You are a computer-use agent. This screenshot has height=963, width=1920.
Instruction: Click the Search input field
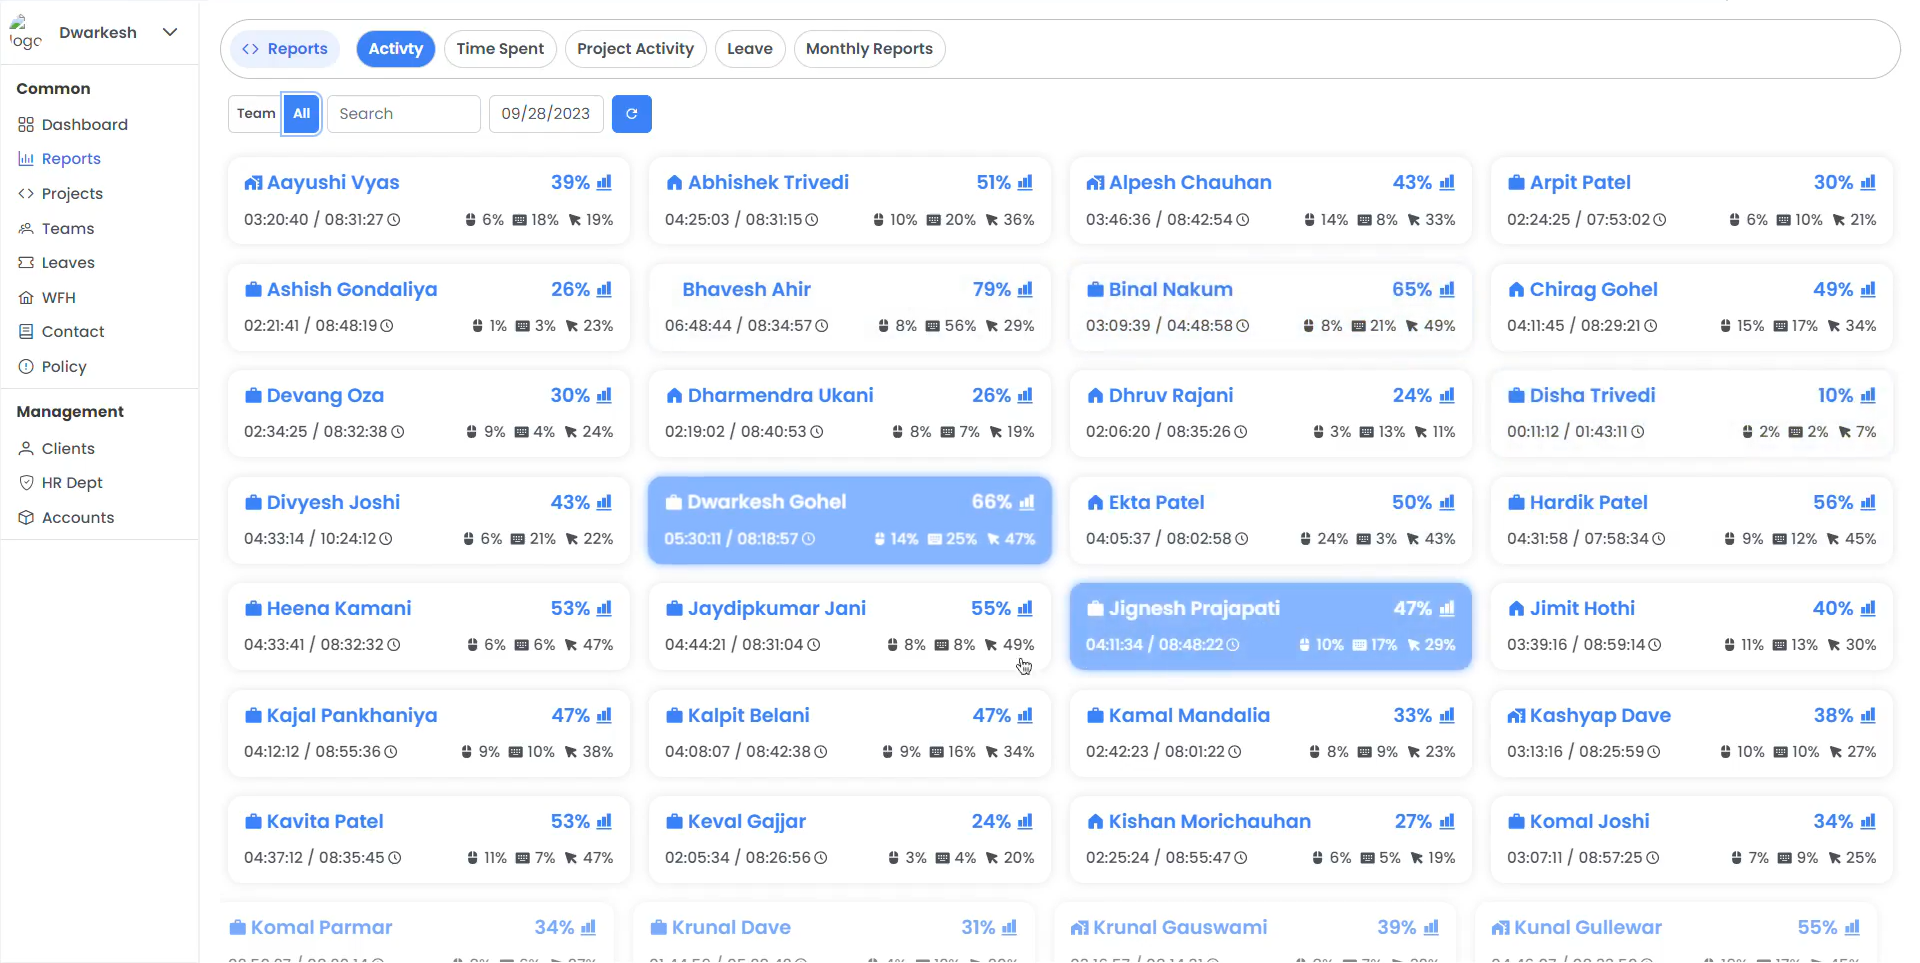coord(403,114)
